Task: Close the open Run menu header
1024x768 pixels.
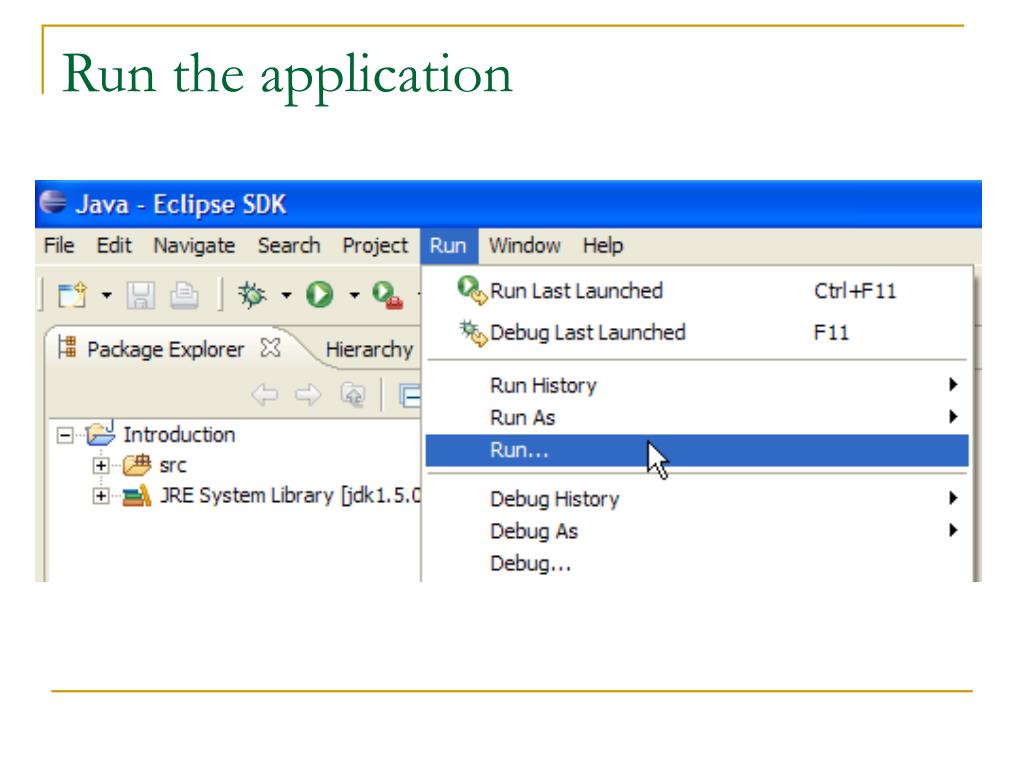Action: pyautogui.click(x=449, y=246)
